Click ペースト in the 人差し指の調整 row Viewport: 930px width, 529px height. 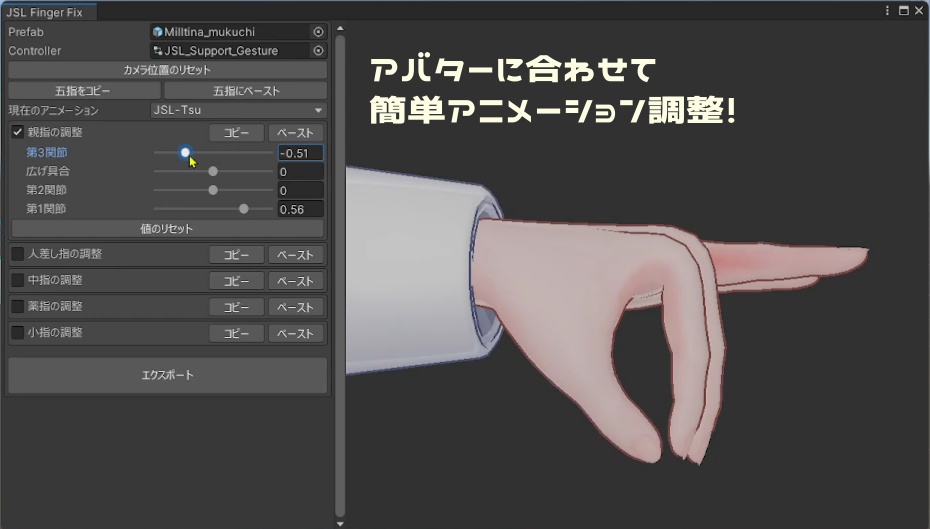pyautogui.click(x=295, y=255)
